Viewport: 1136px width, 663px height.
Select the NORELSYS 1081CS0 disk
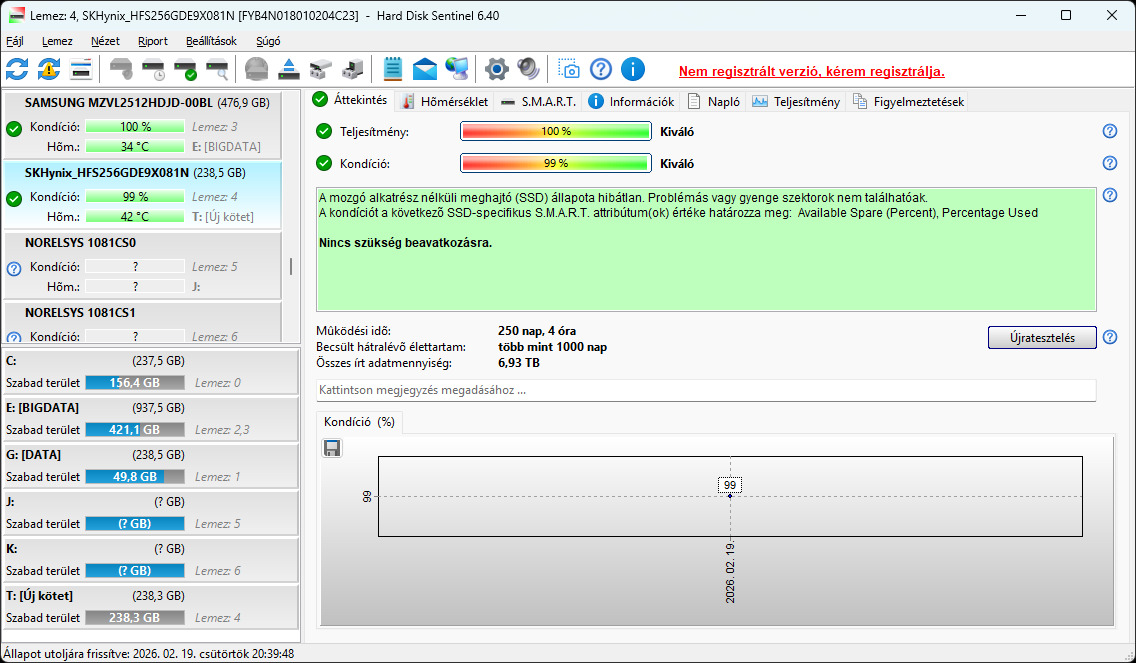(143, 265)
